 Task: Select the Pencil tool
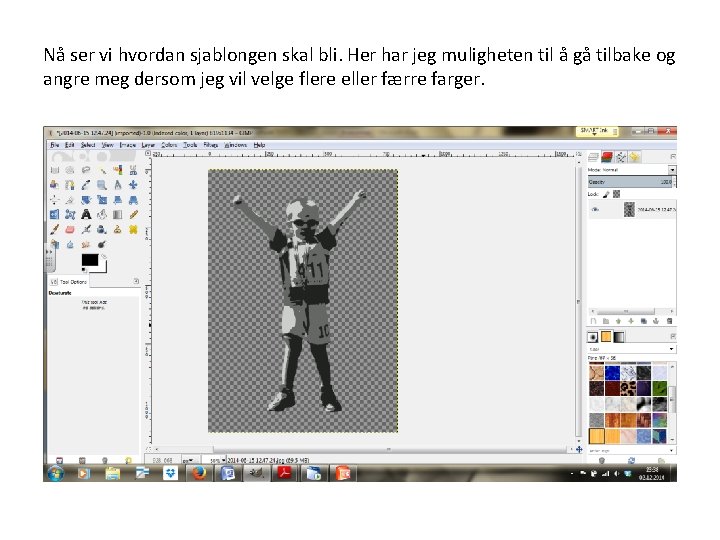pyautogui.click(x=133, y=214)
